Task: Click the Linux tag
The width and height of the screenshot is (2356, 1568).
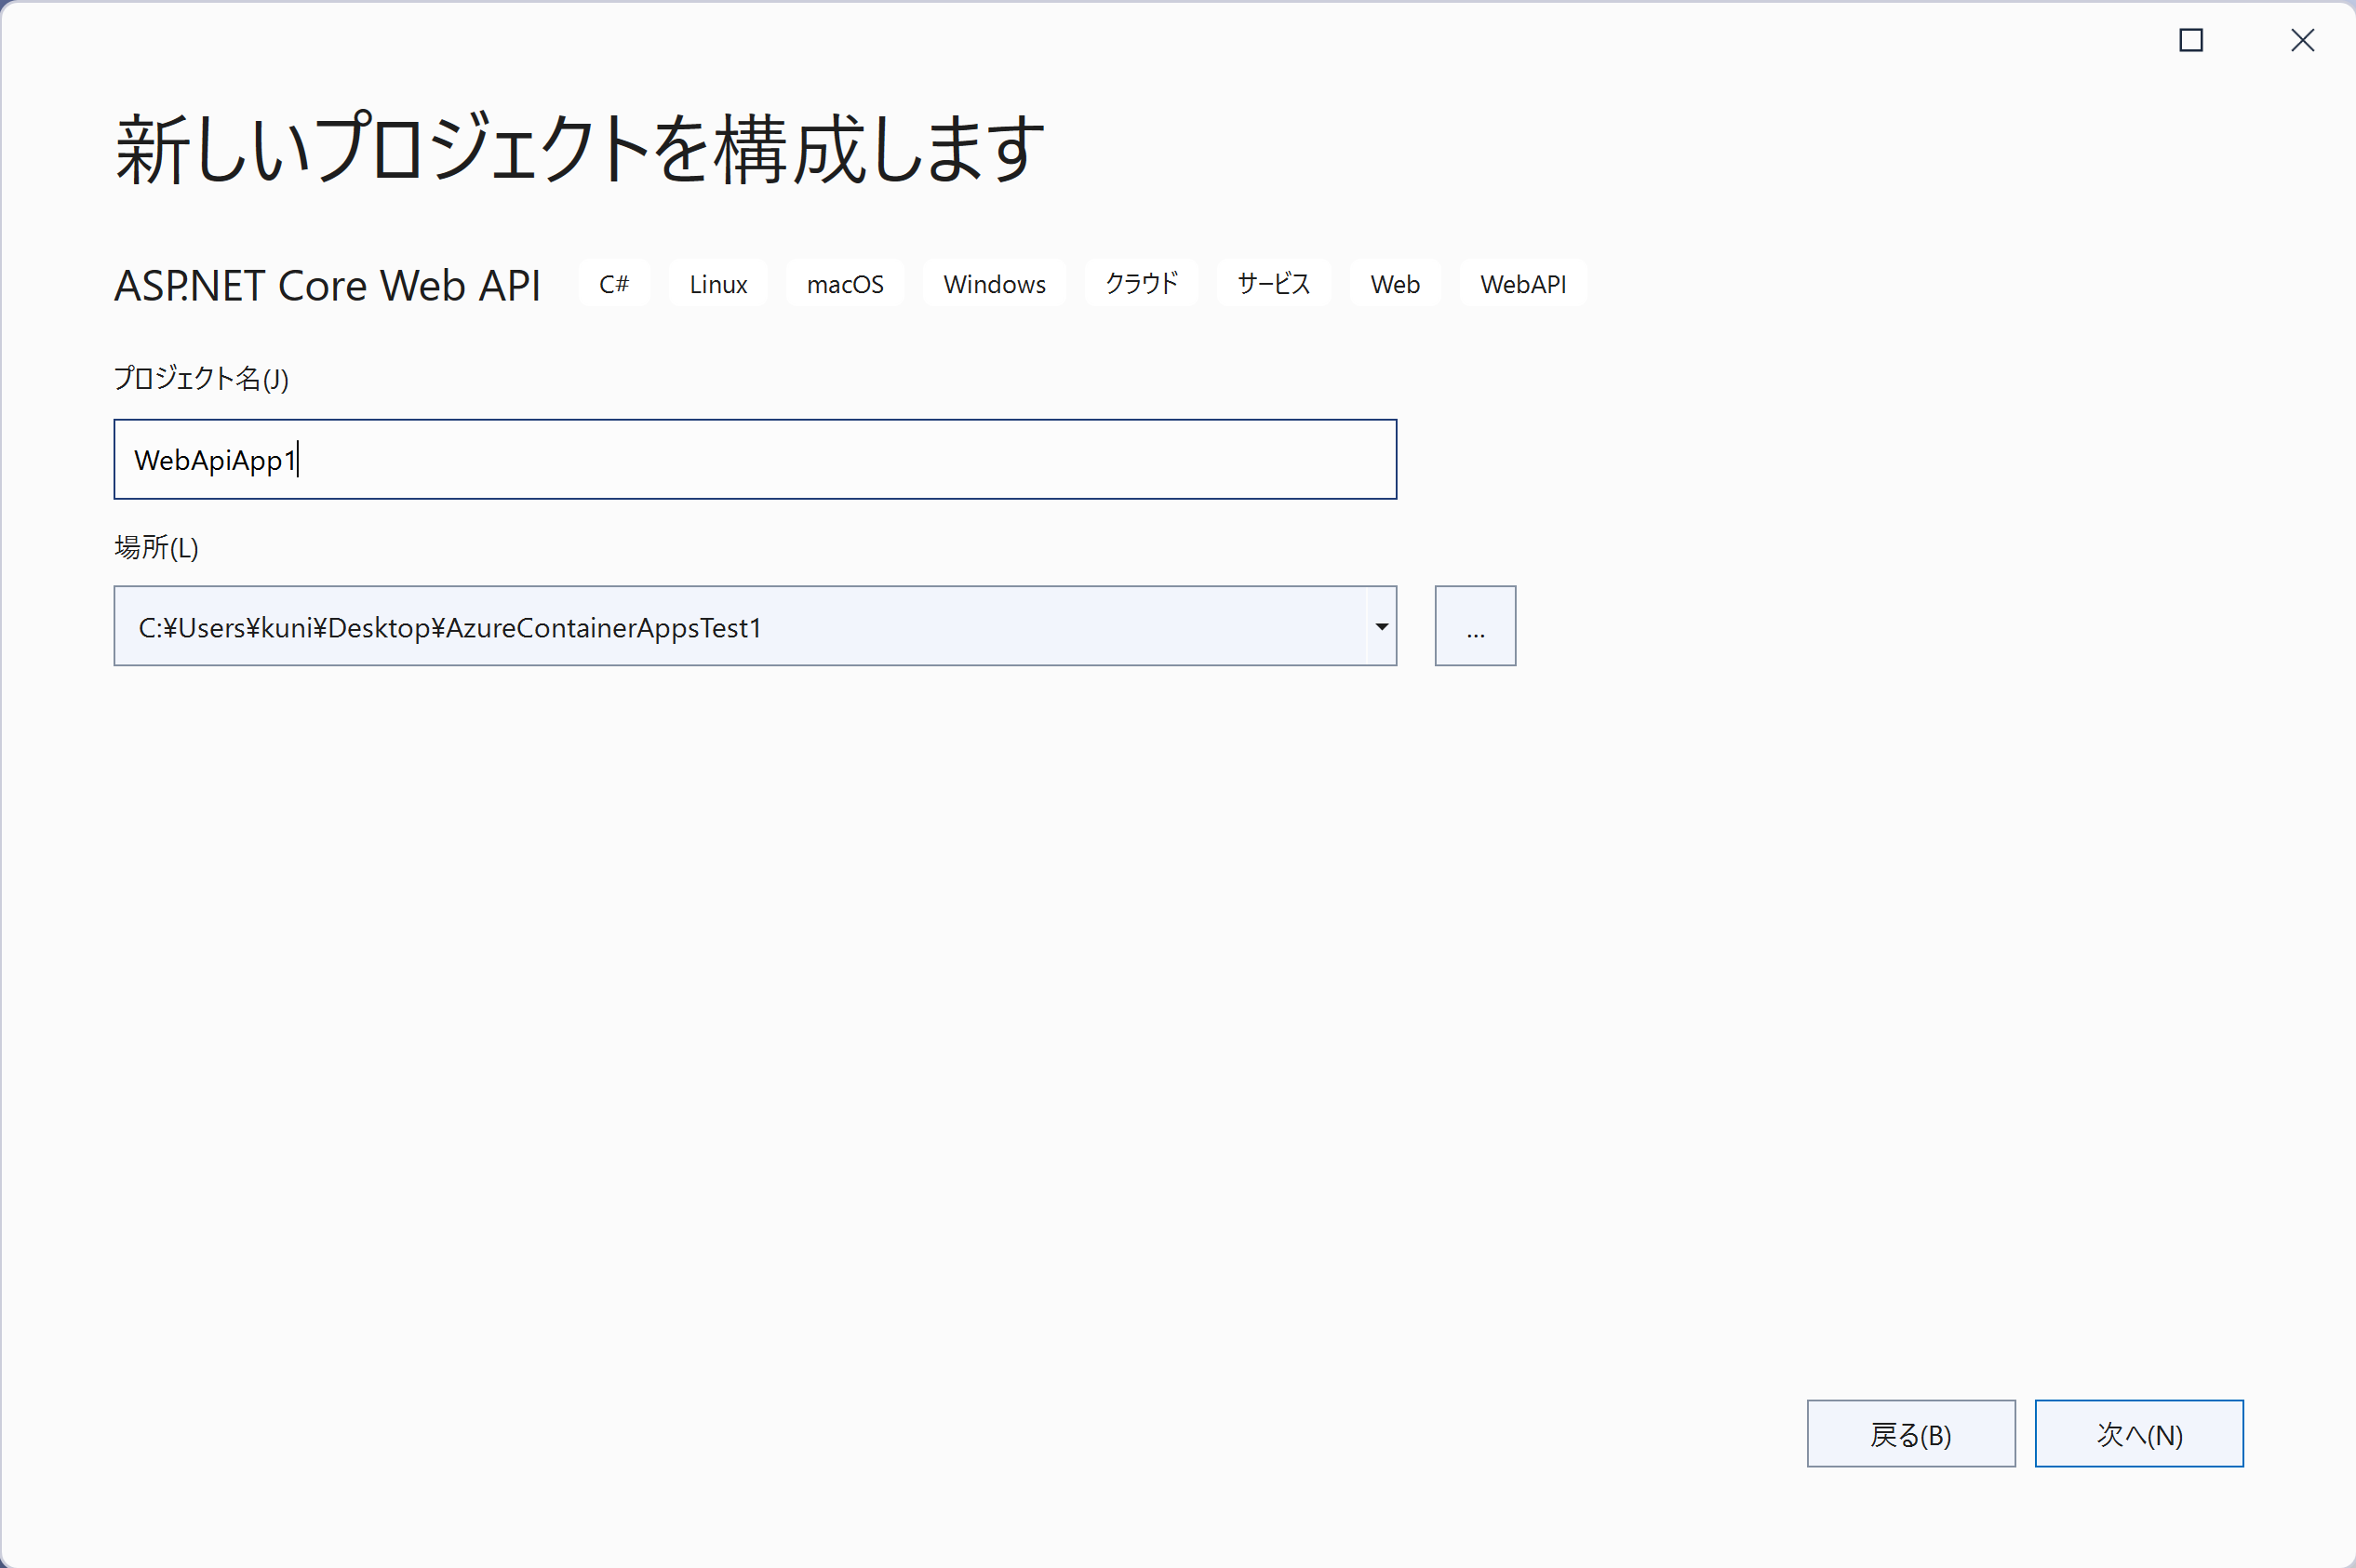Action: point(718,284)
